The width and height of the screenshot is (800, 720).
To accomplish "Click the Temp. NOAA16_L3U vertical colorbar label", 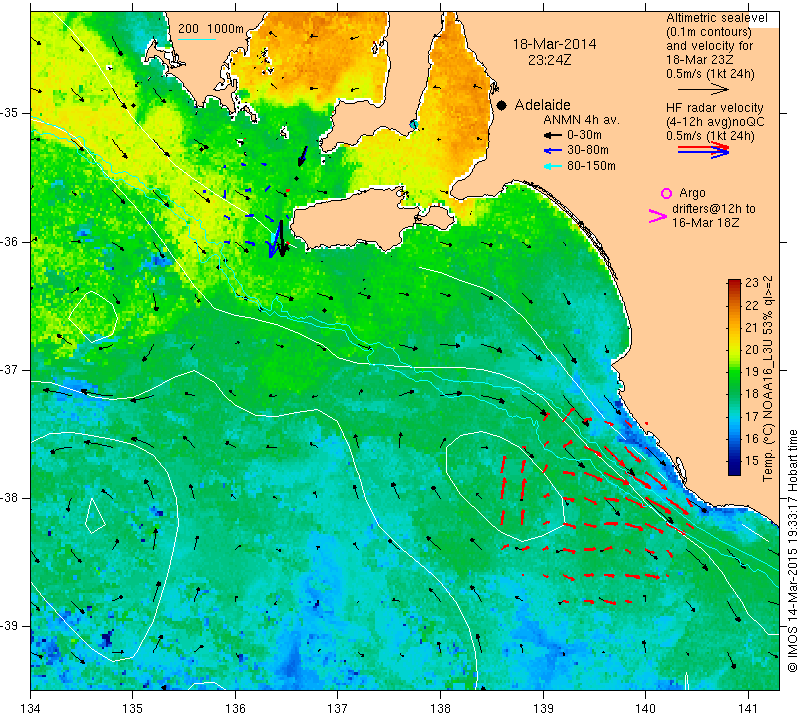I will pyautogui.click(x=768, y=379).
